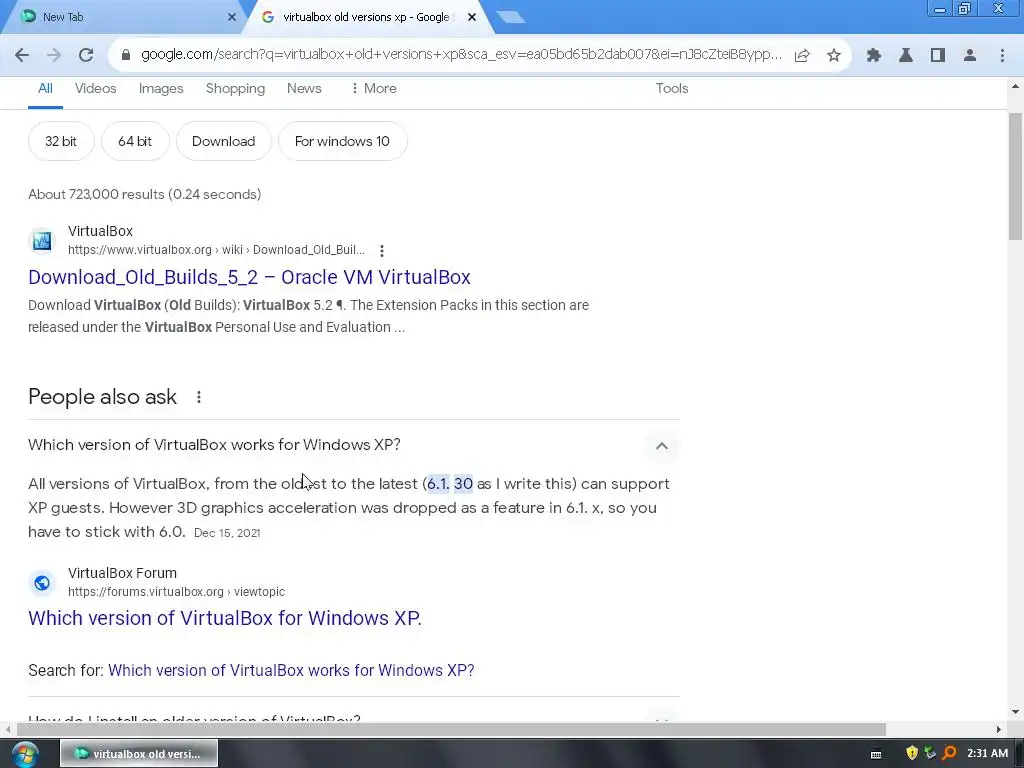Click the Dec 15, 2021 date
1024x768 pixels.
coord(227,533)
